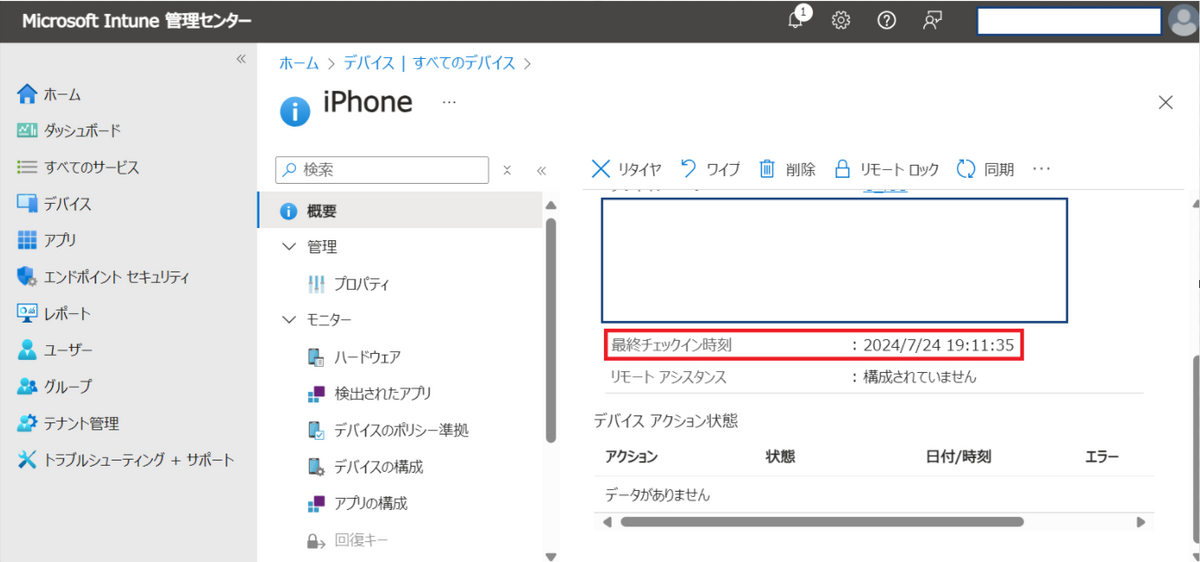Image resolution: width=1200 pixels, height=562 pixels.
Task: Collapse the left navigation with double-chevron
Action: click(x=241, y=59)
